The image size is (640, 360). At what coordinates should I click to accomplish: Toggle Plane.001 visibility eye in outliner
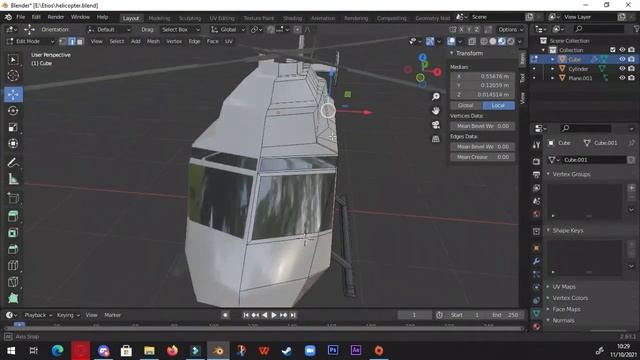[x=622, y=78]
